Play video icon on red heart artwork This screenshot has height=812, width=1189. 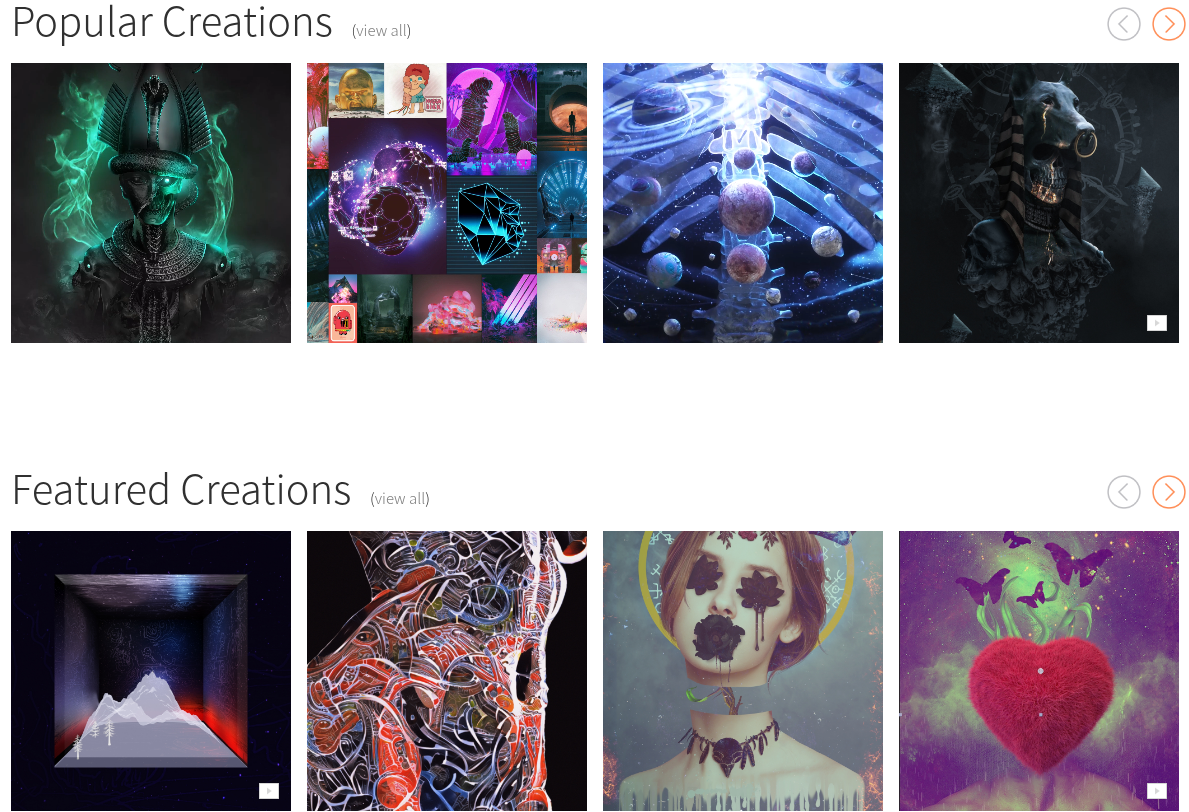[x=1156, y=791]
